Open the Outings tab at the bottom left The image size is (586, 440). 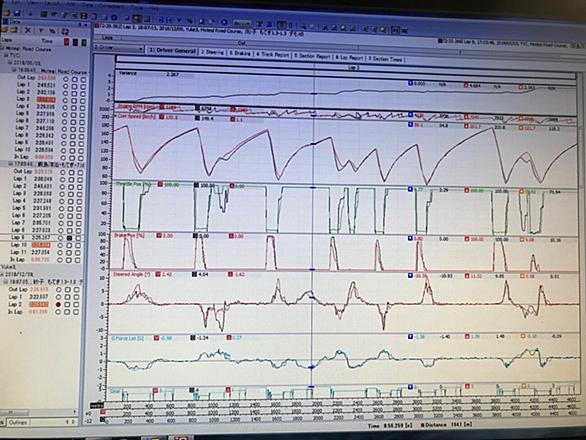pos(18,422)
